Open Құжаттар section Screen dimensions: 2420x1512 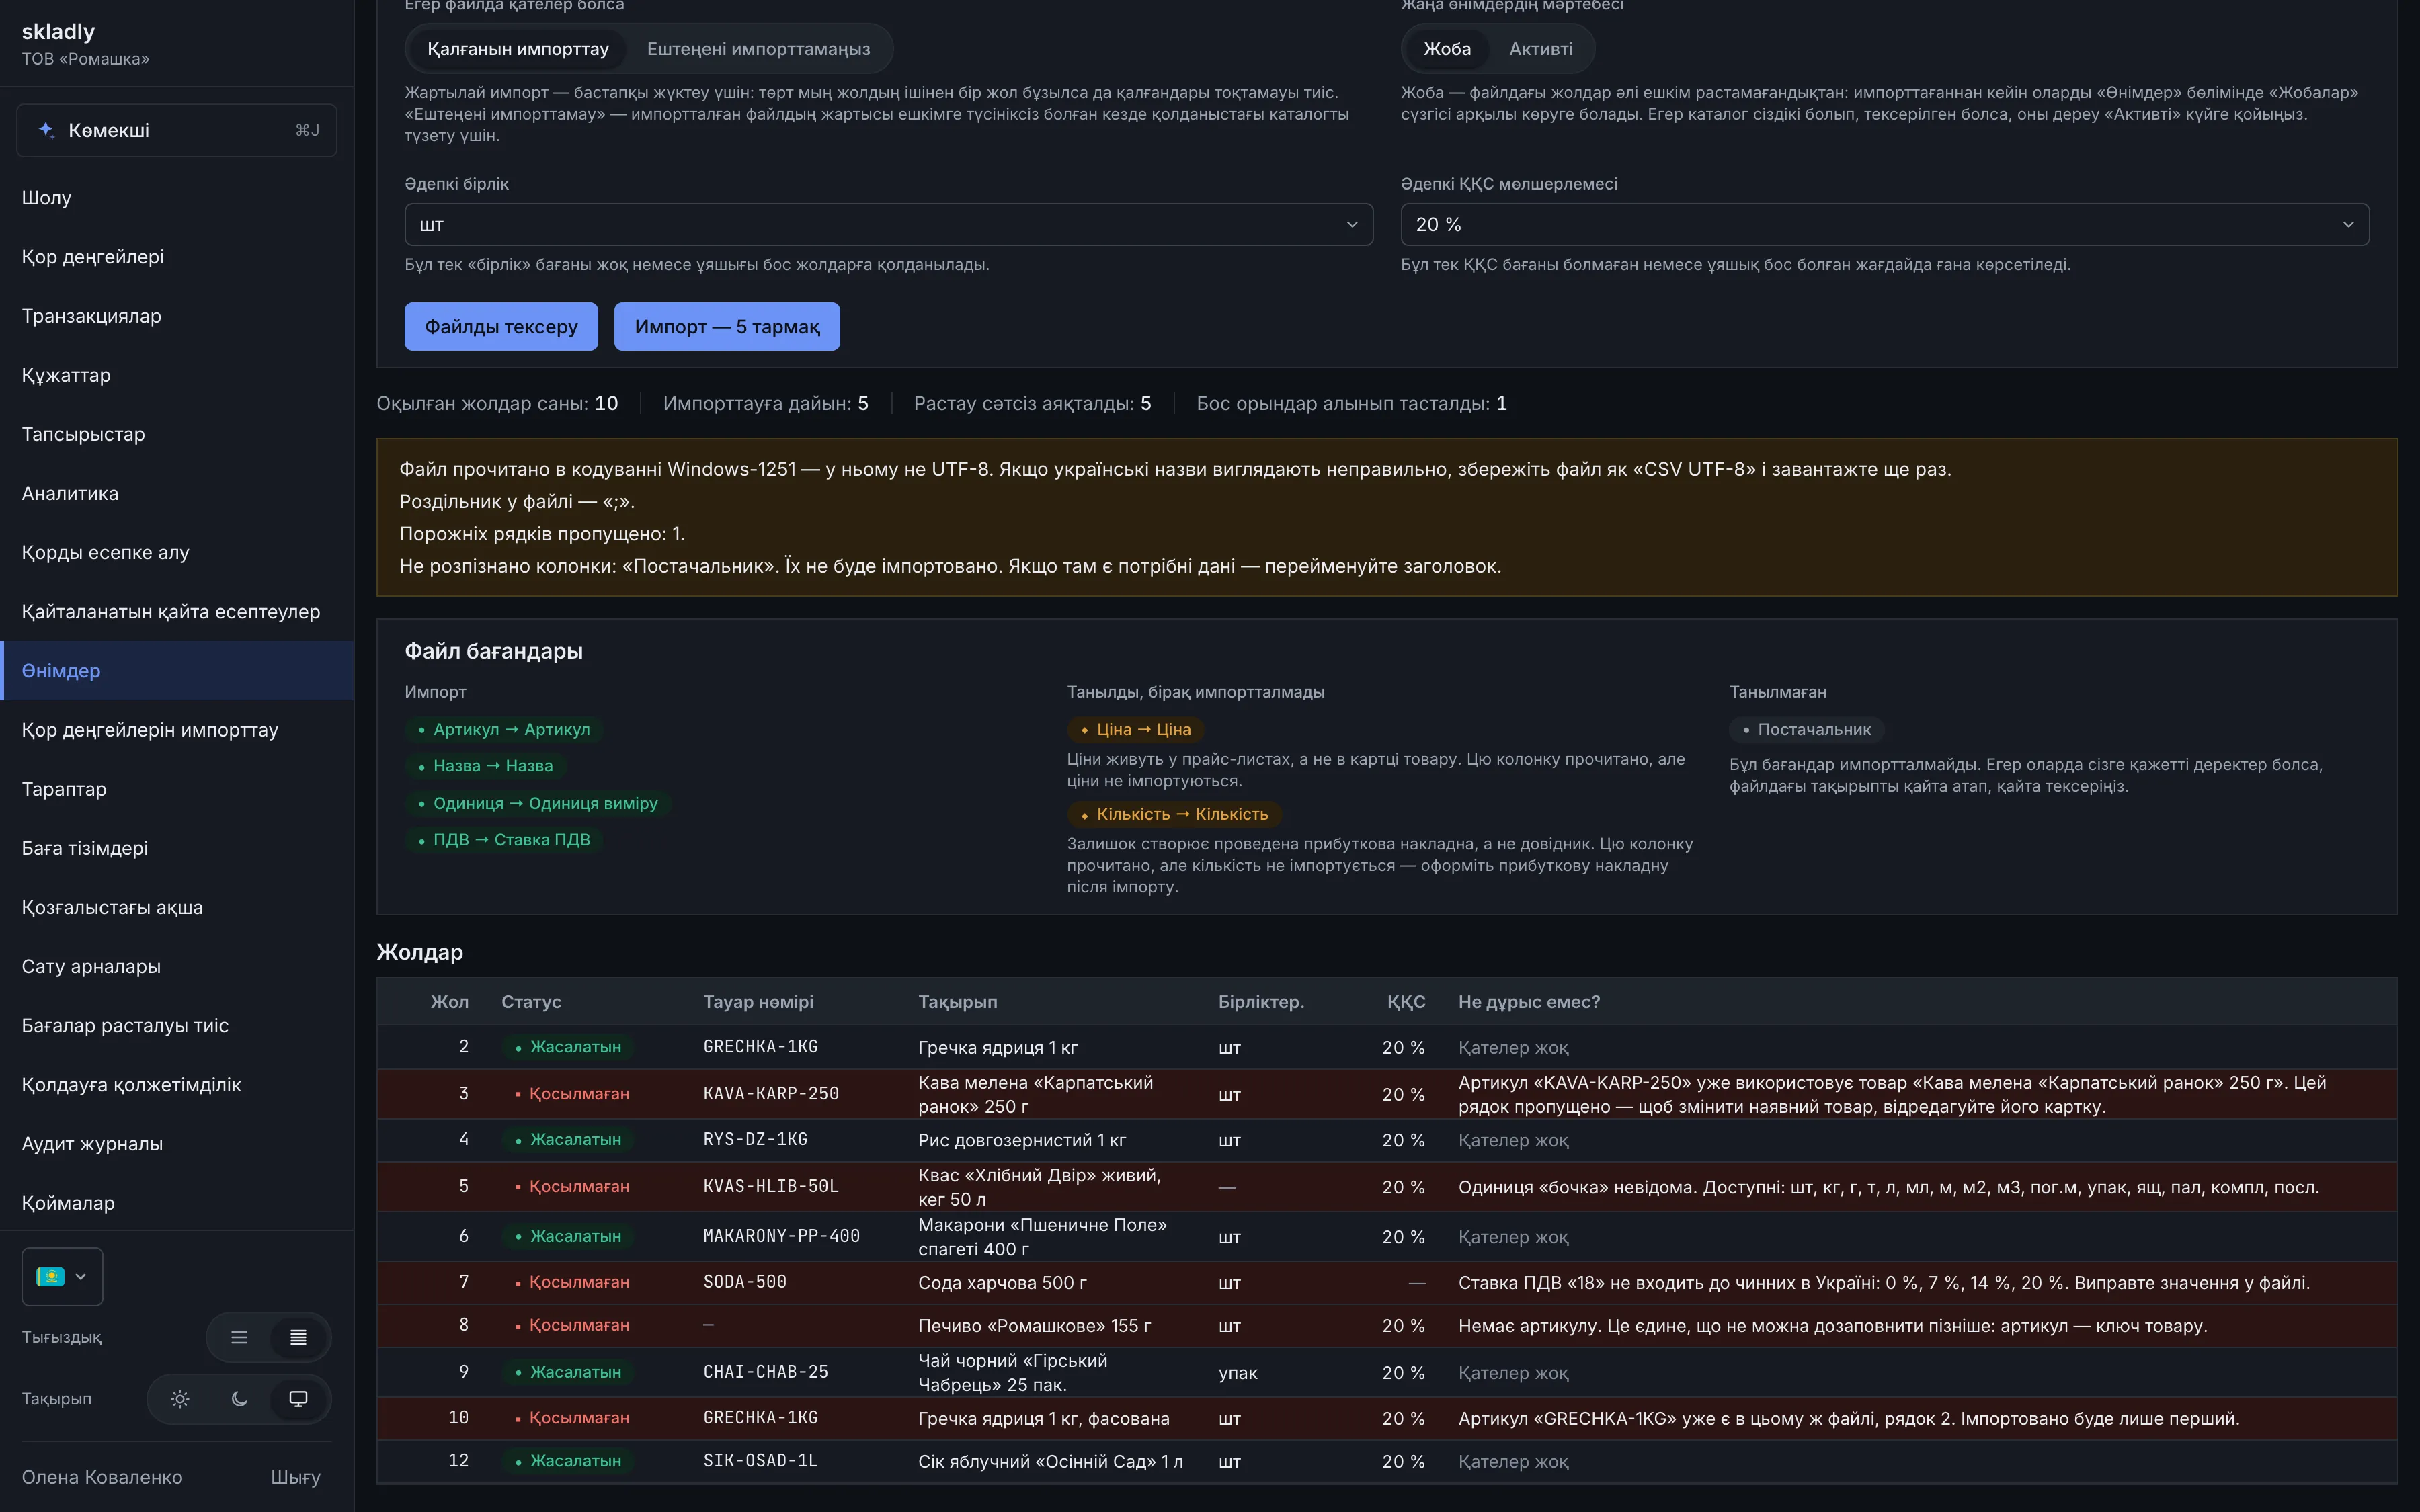click(x=177, y=375)
